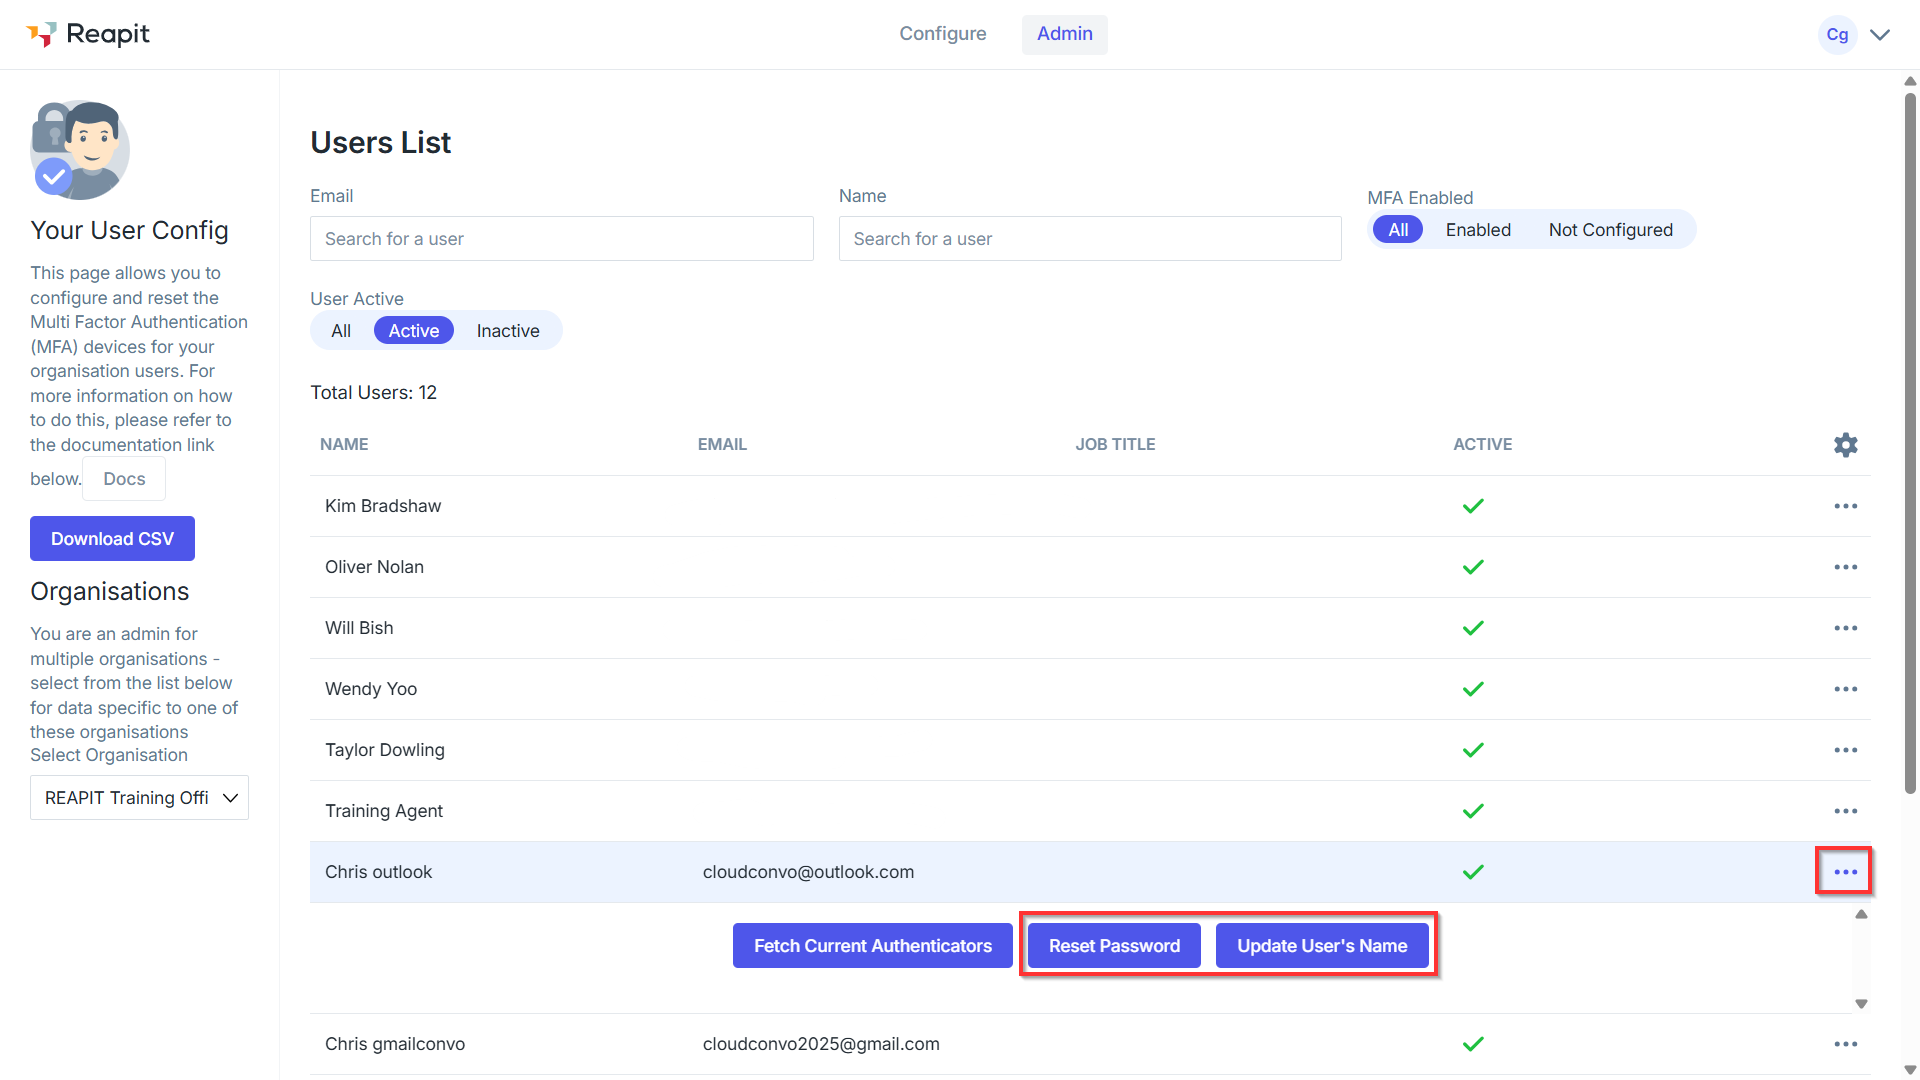This screenshot has height=1080, width=1920.
Task: Click Fetch Current Authenticators button
Action: click(x=872, y=946)
